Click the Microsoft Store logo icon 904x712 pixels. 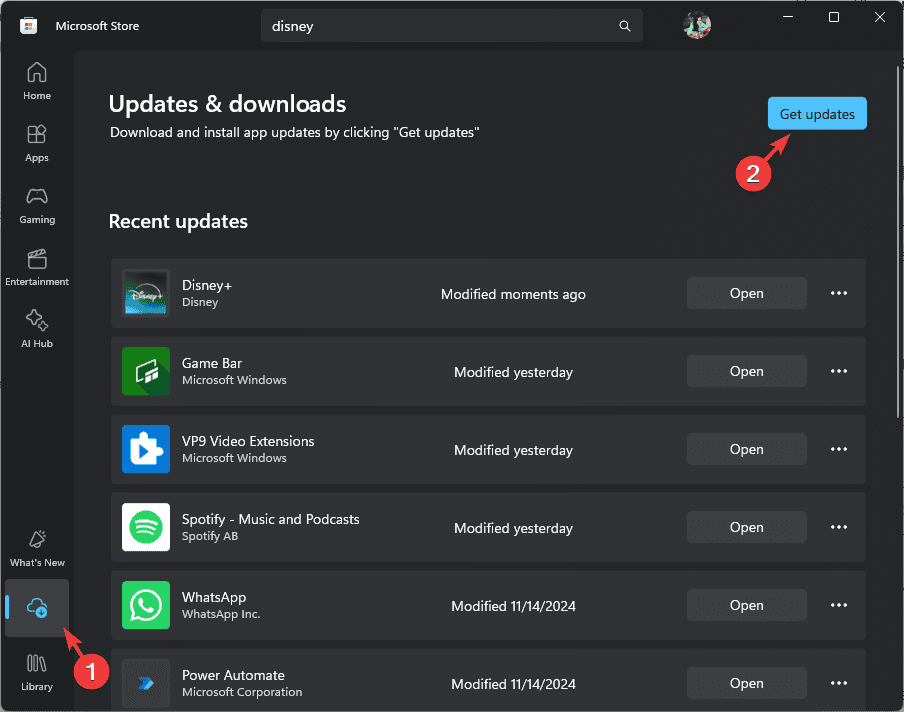28,25
